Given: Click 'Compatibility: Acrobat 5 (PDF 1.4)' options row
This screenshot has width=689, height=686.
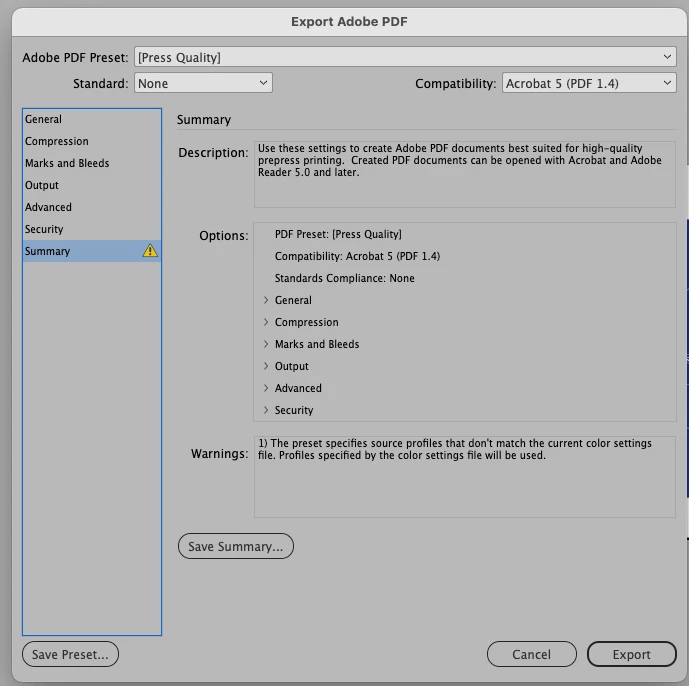Looking at the screenshot, I should click(357, 256).
